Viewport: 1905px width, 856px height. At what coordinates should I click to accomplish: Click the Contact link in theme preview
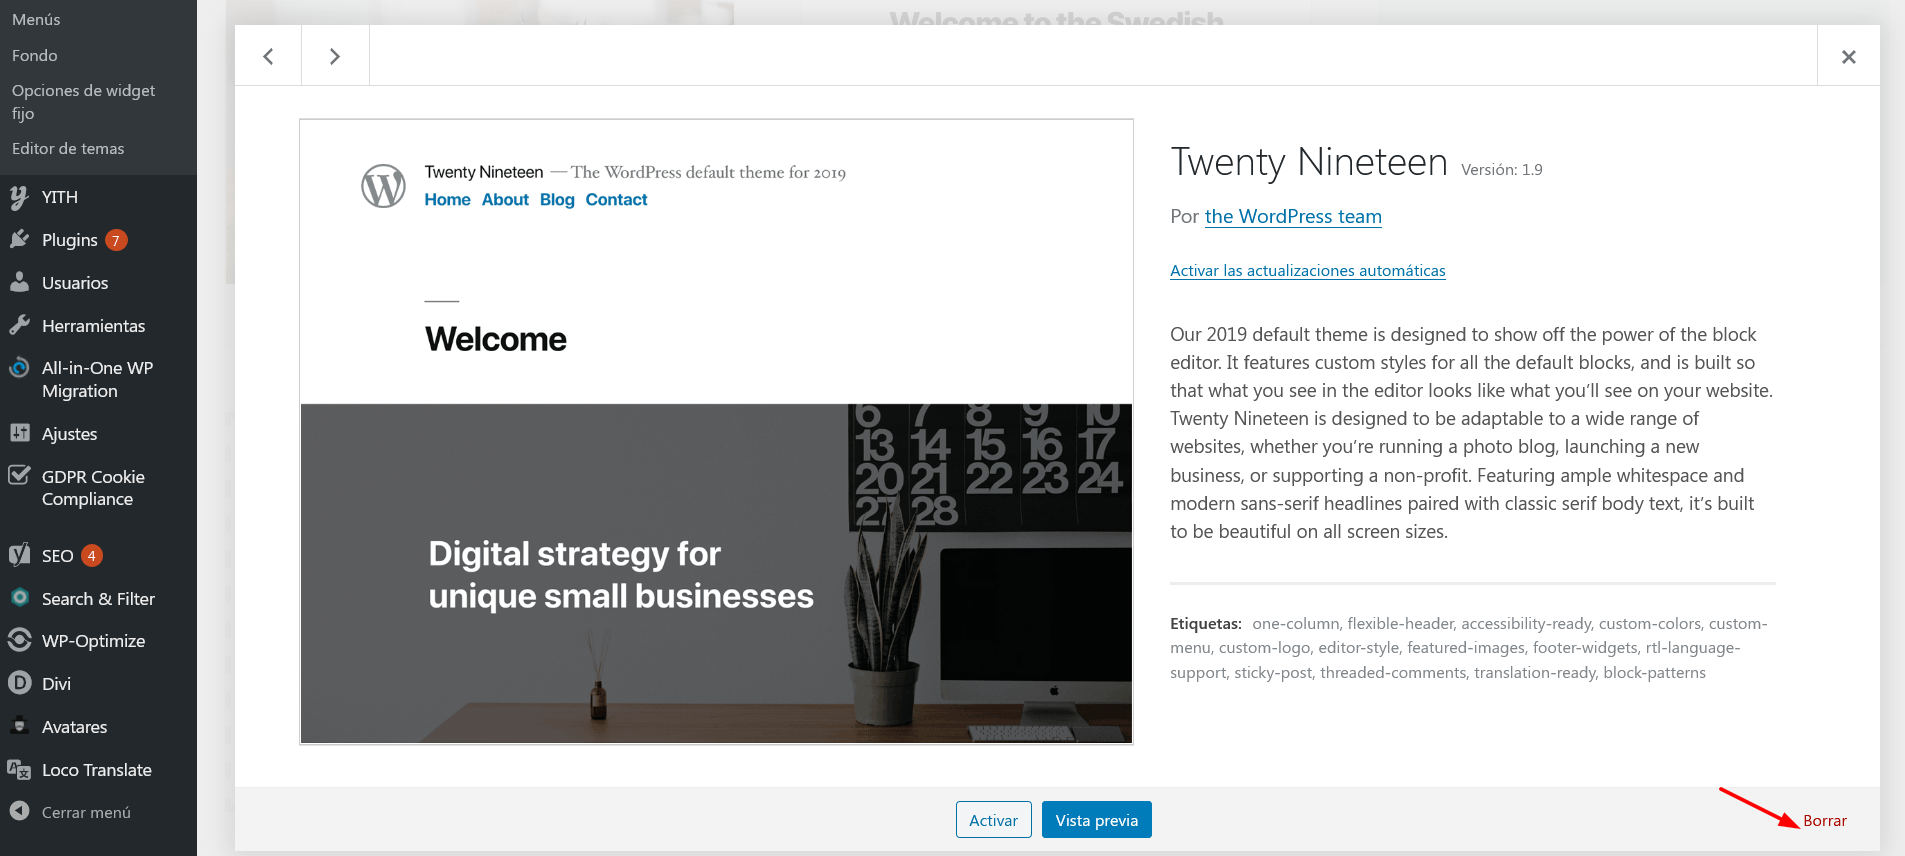616,199
